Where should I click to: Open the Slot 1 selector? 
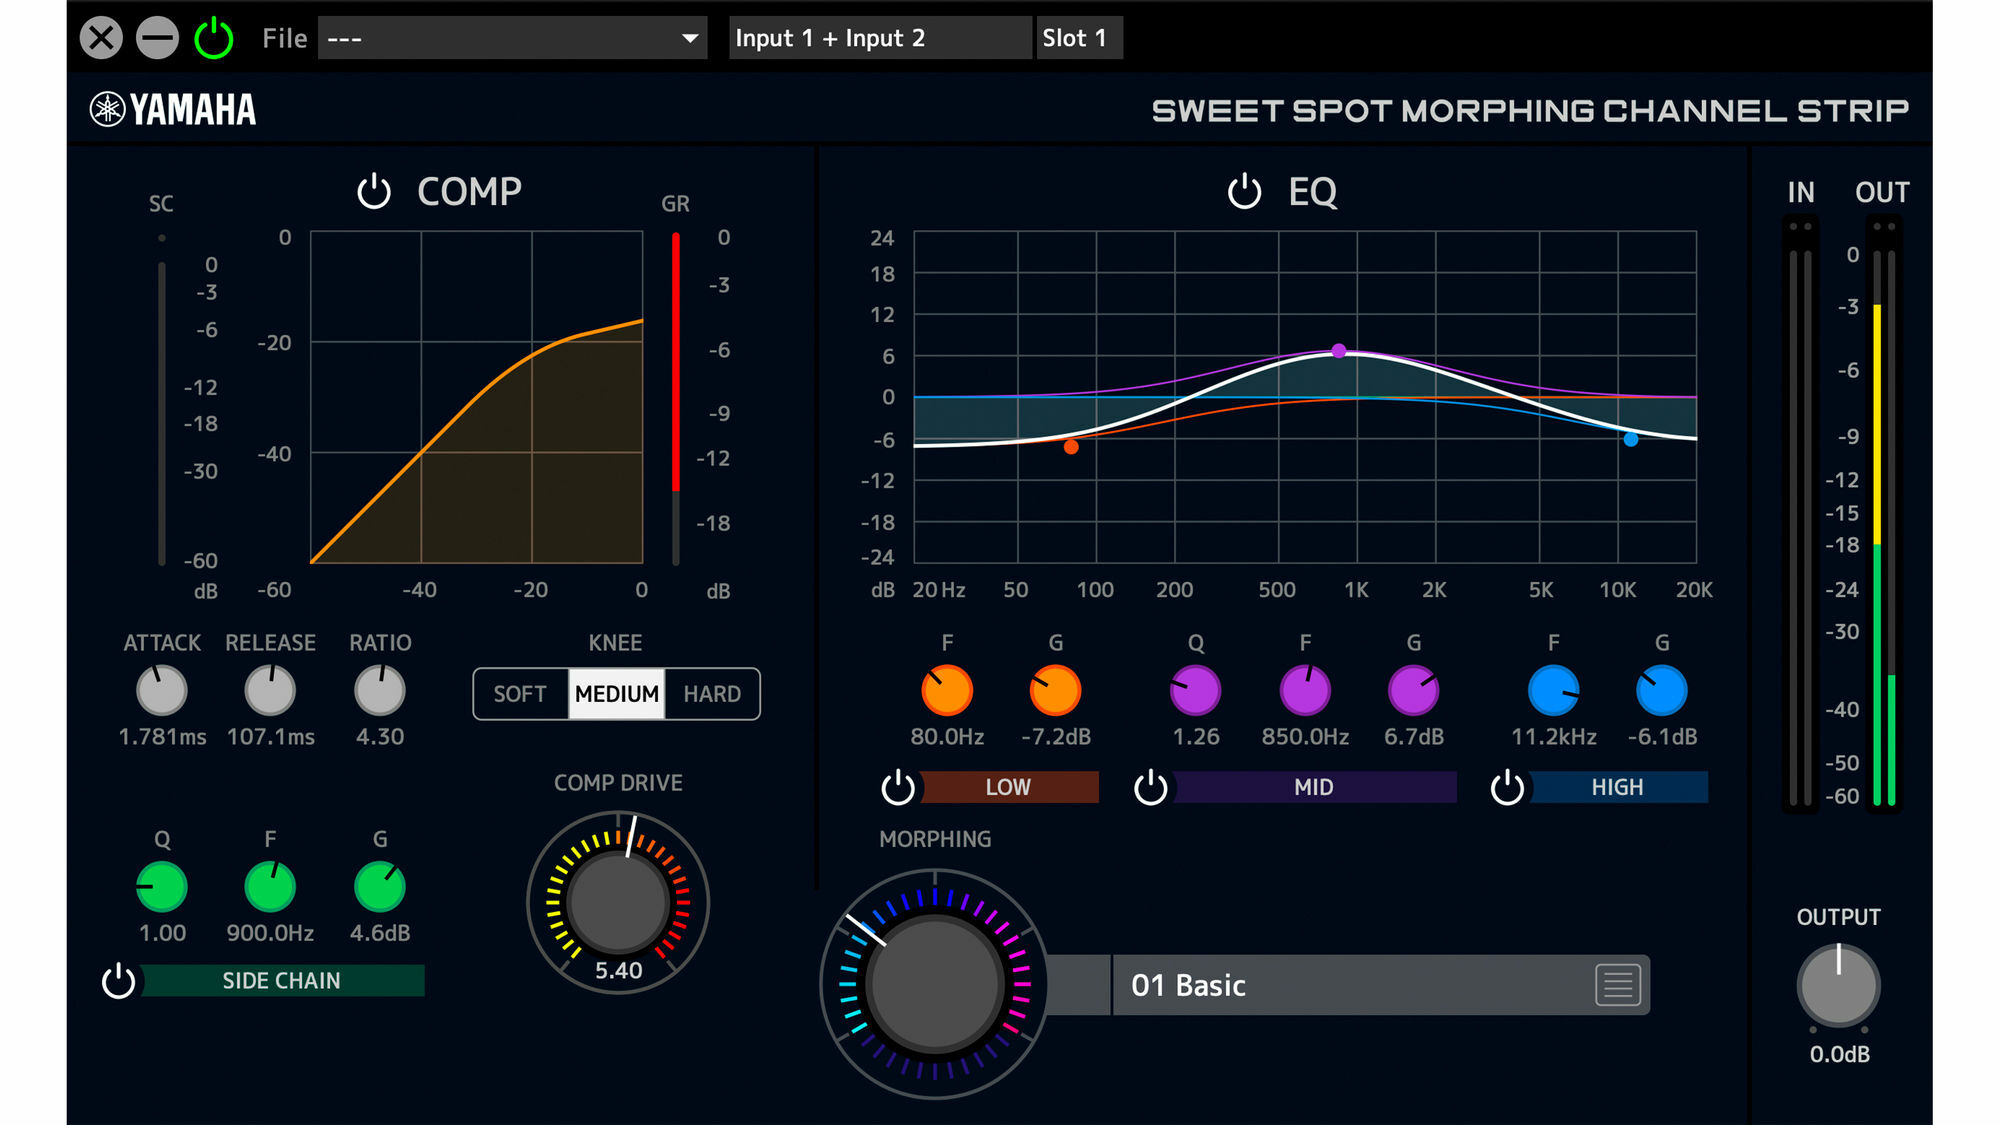(1079, 38)
